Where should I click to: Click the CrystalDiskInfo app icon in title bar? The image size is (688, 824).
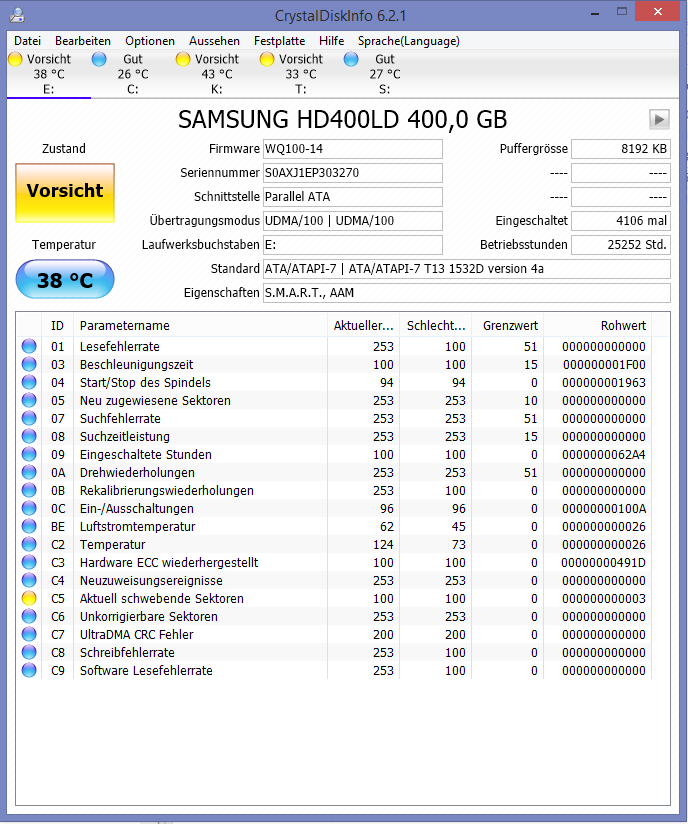[x=17, y=15]
